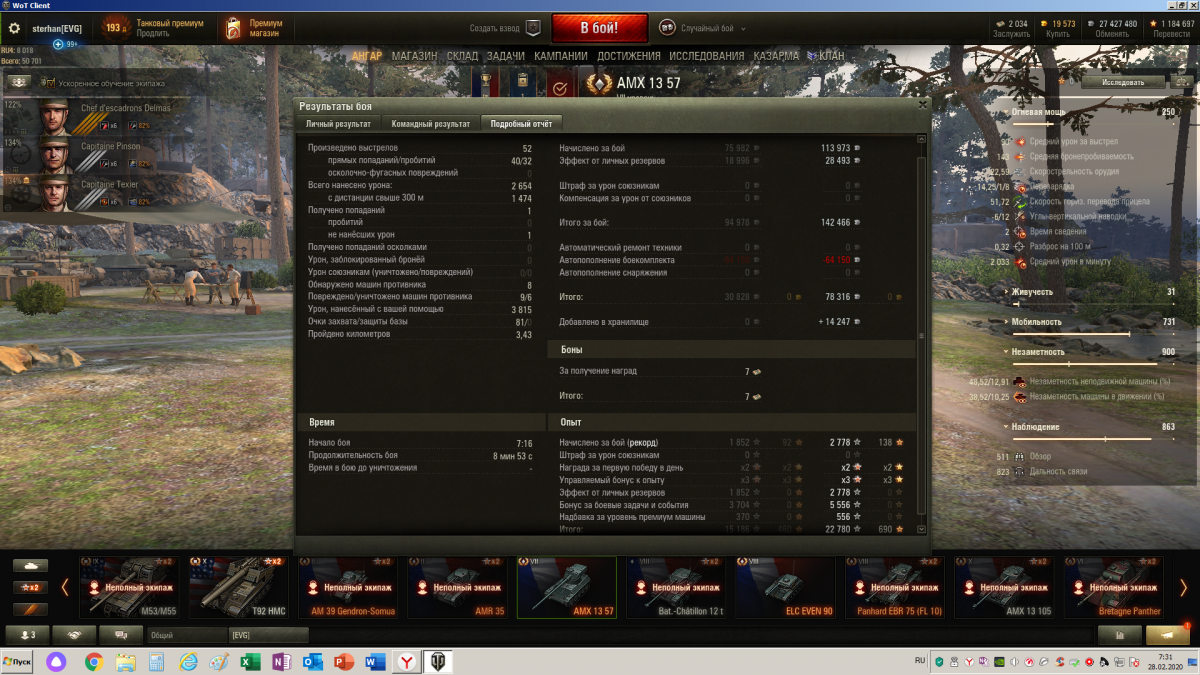Click the AMX 13 57 mastery badge emblem
Viewport: 1200px width, 675px height.
599,85
